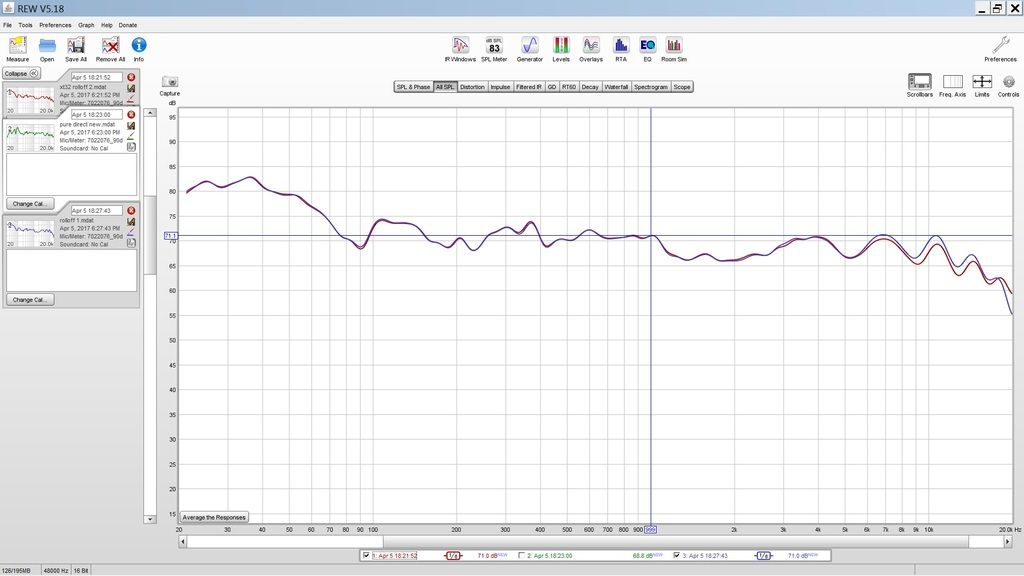
Task: Open the Room Sim tool
Action: click(x=674, y=49)
